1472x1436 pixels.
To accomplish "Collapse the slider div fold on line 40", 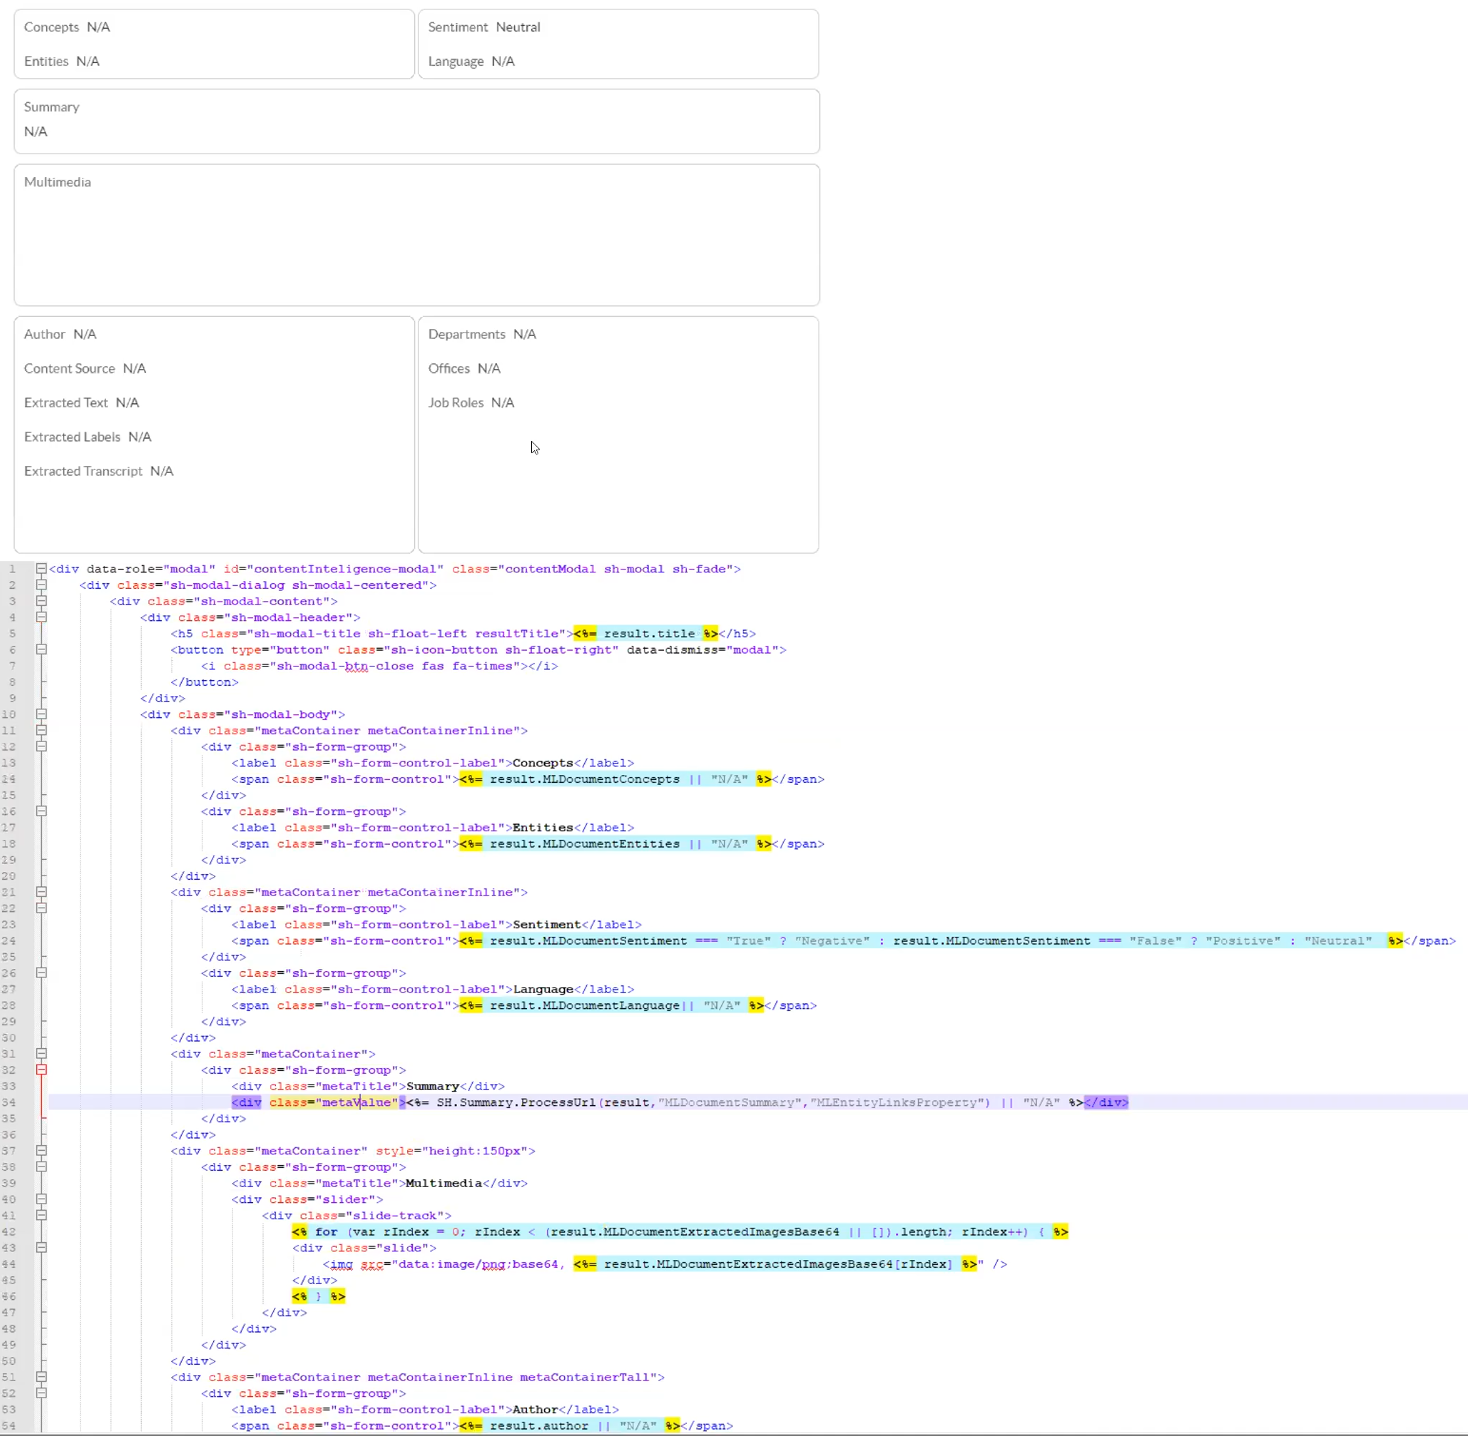I will [x=41, y=1199].
